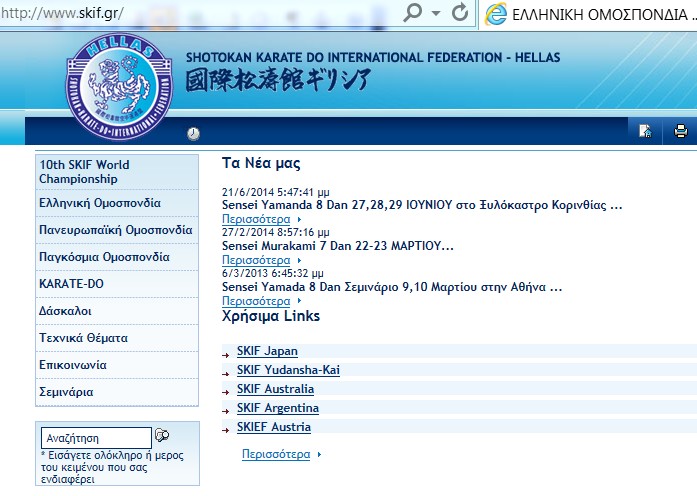Click the browser address bar search icon

pyautogui.click(x=414, y=15)
